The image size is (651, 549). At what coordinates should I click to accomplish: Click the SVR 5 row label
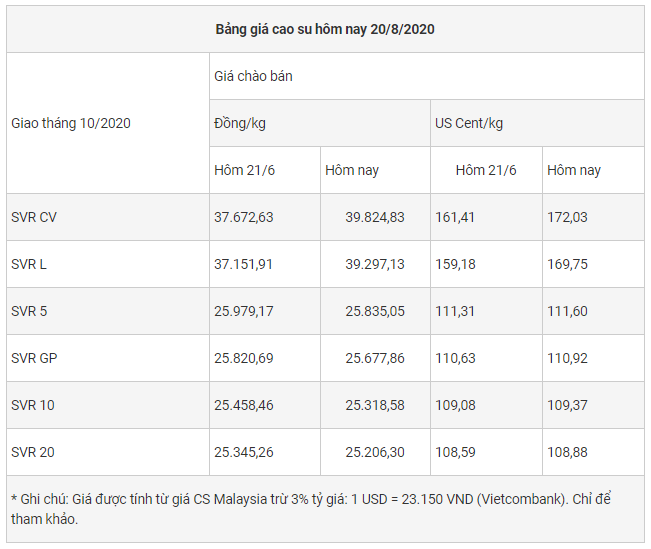click(30, 311)
